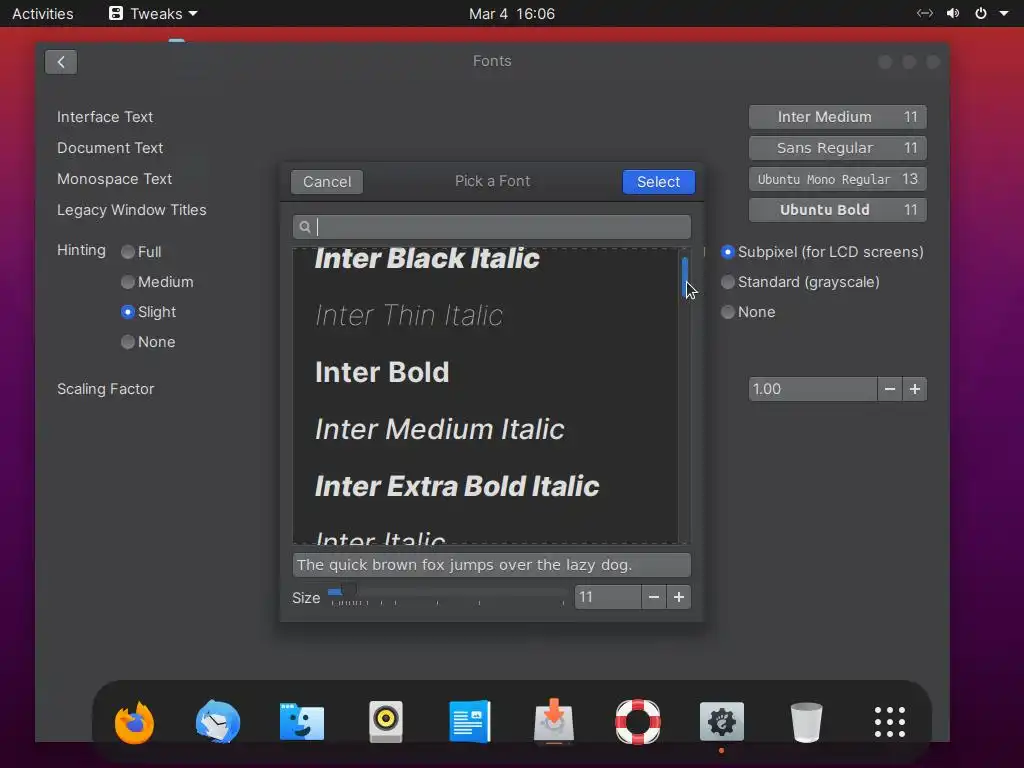This screenshot has height=768, width=1024.
Task: Choose Standard (grayscale) antialiasing
Action: coord(800,282)
